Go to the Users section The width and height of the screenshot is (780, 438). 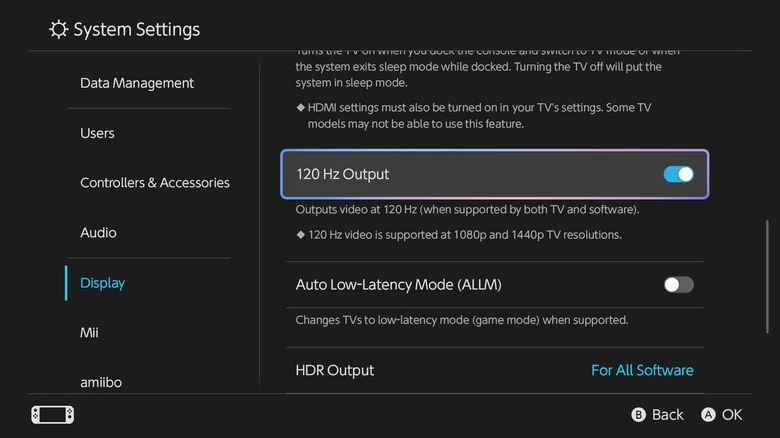pos(97,133)
